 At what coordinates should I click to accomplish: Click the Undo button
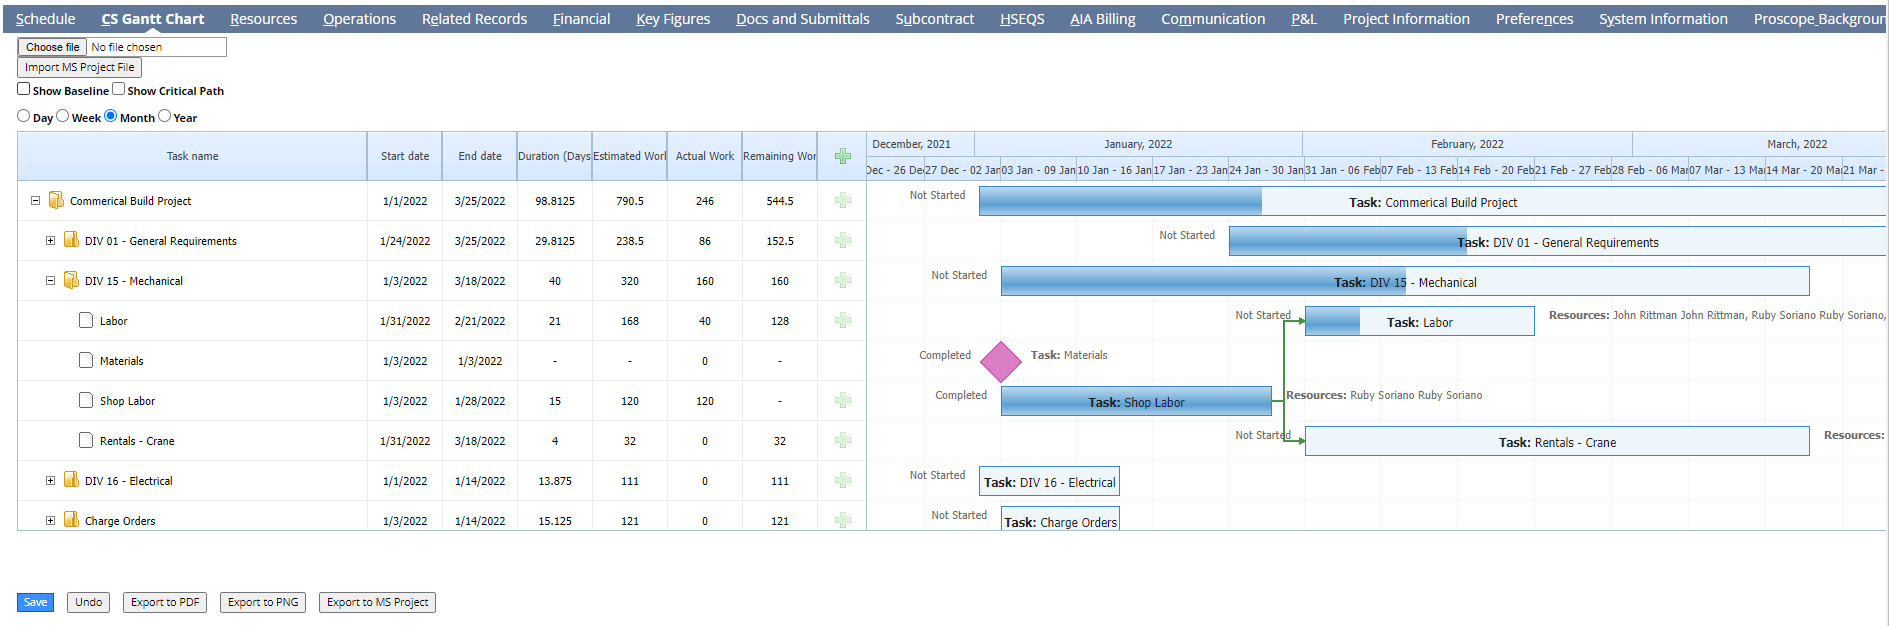tap(89, 602)
